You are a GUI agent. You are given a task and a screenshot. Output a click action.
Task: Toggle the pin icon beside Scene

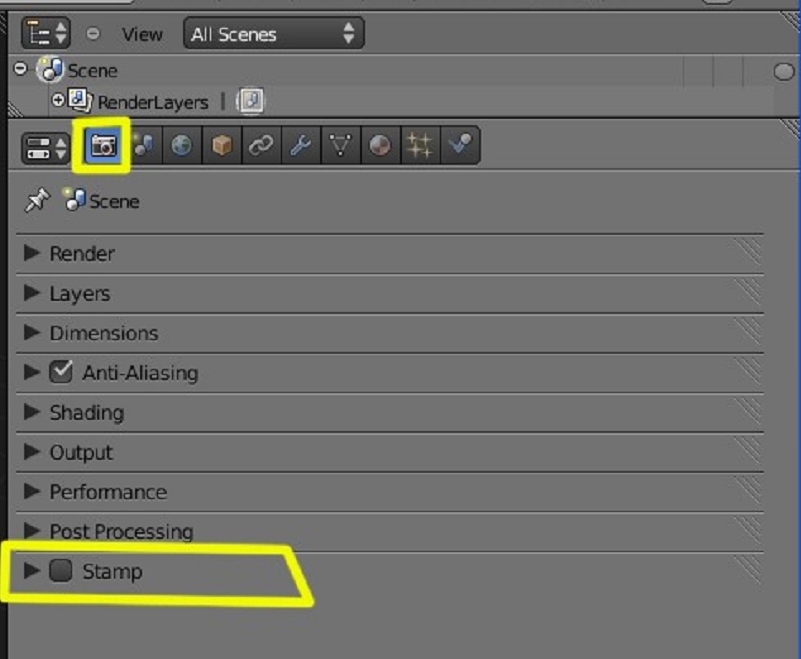37,200
